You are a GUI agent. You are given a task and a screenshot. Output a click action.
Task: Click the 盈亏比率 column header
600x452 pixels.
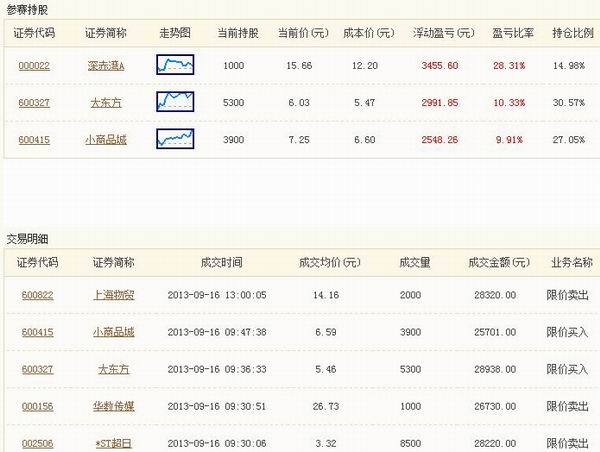tap(513, 33)
